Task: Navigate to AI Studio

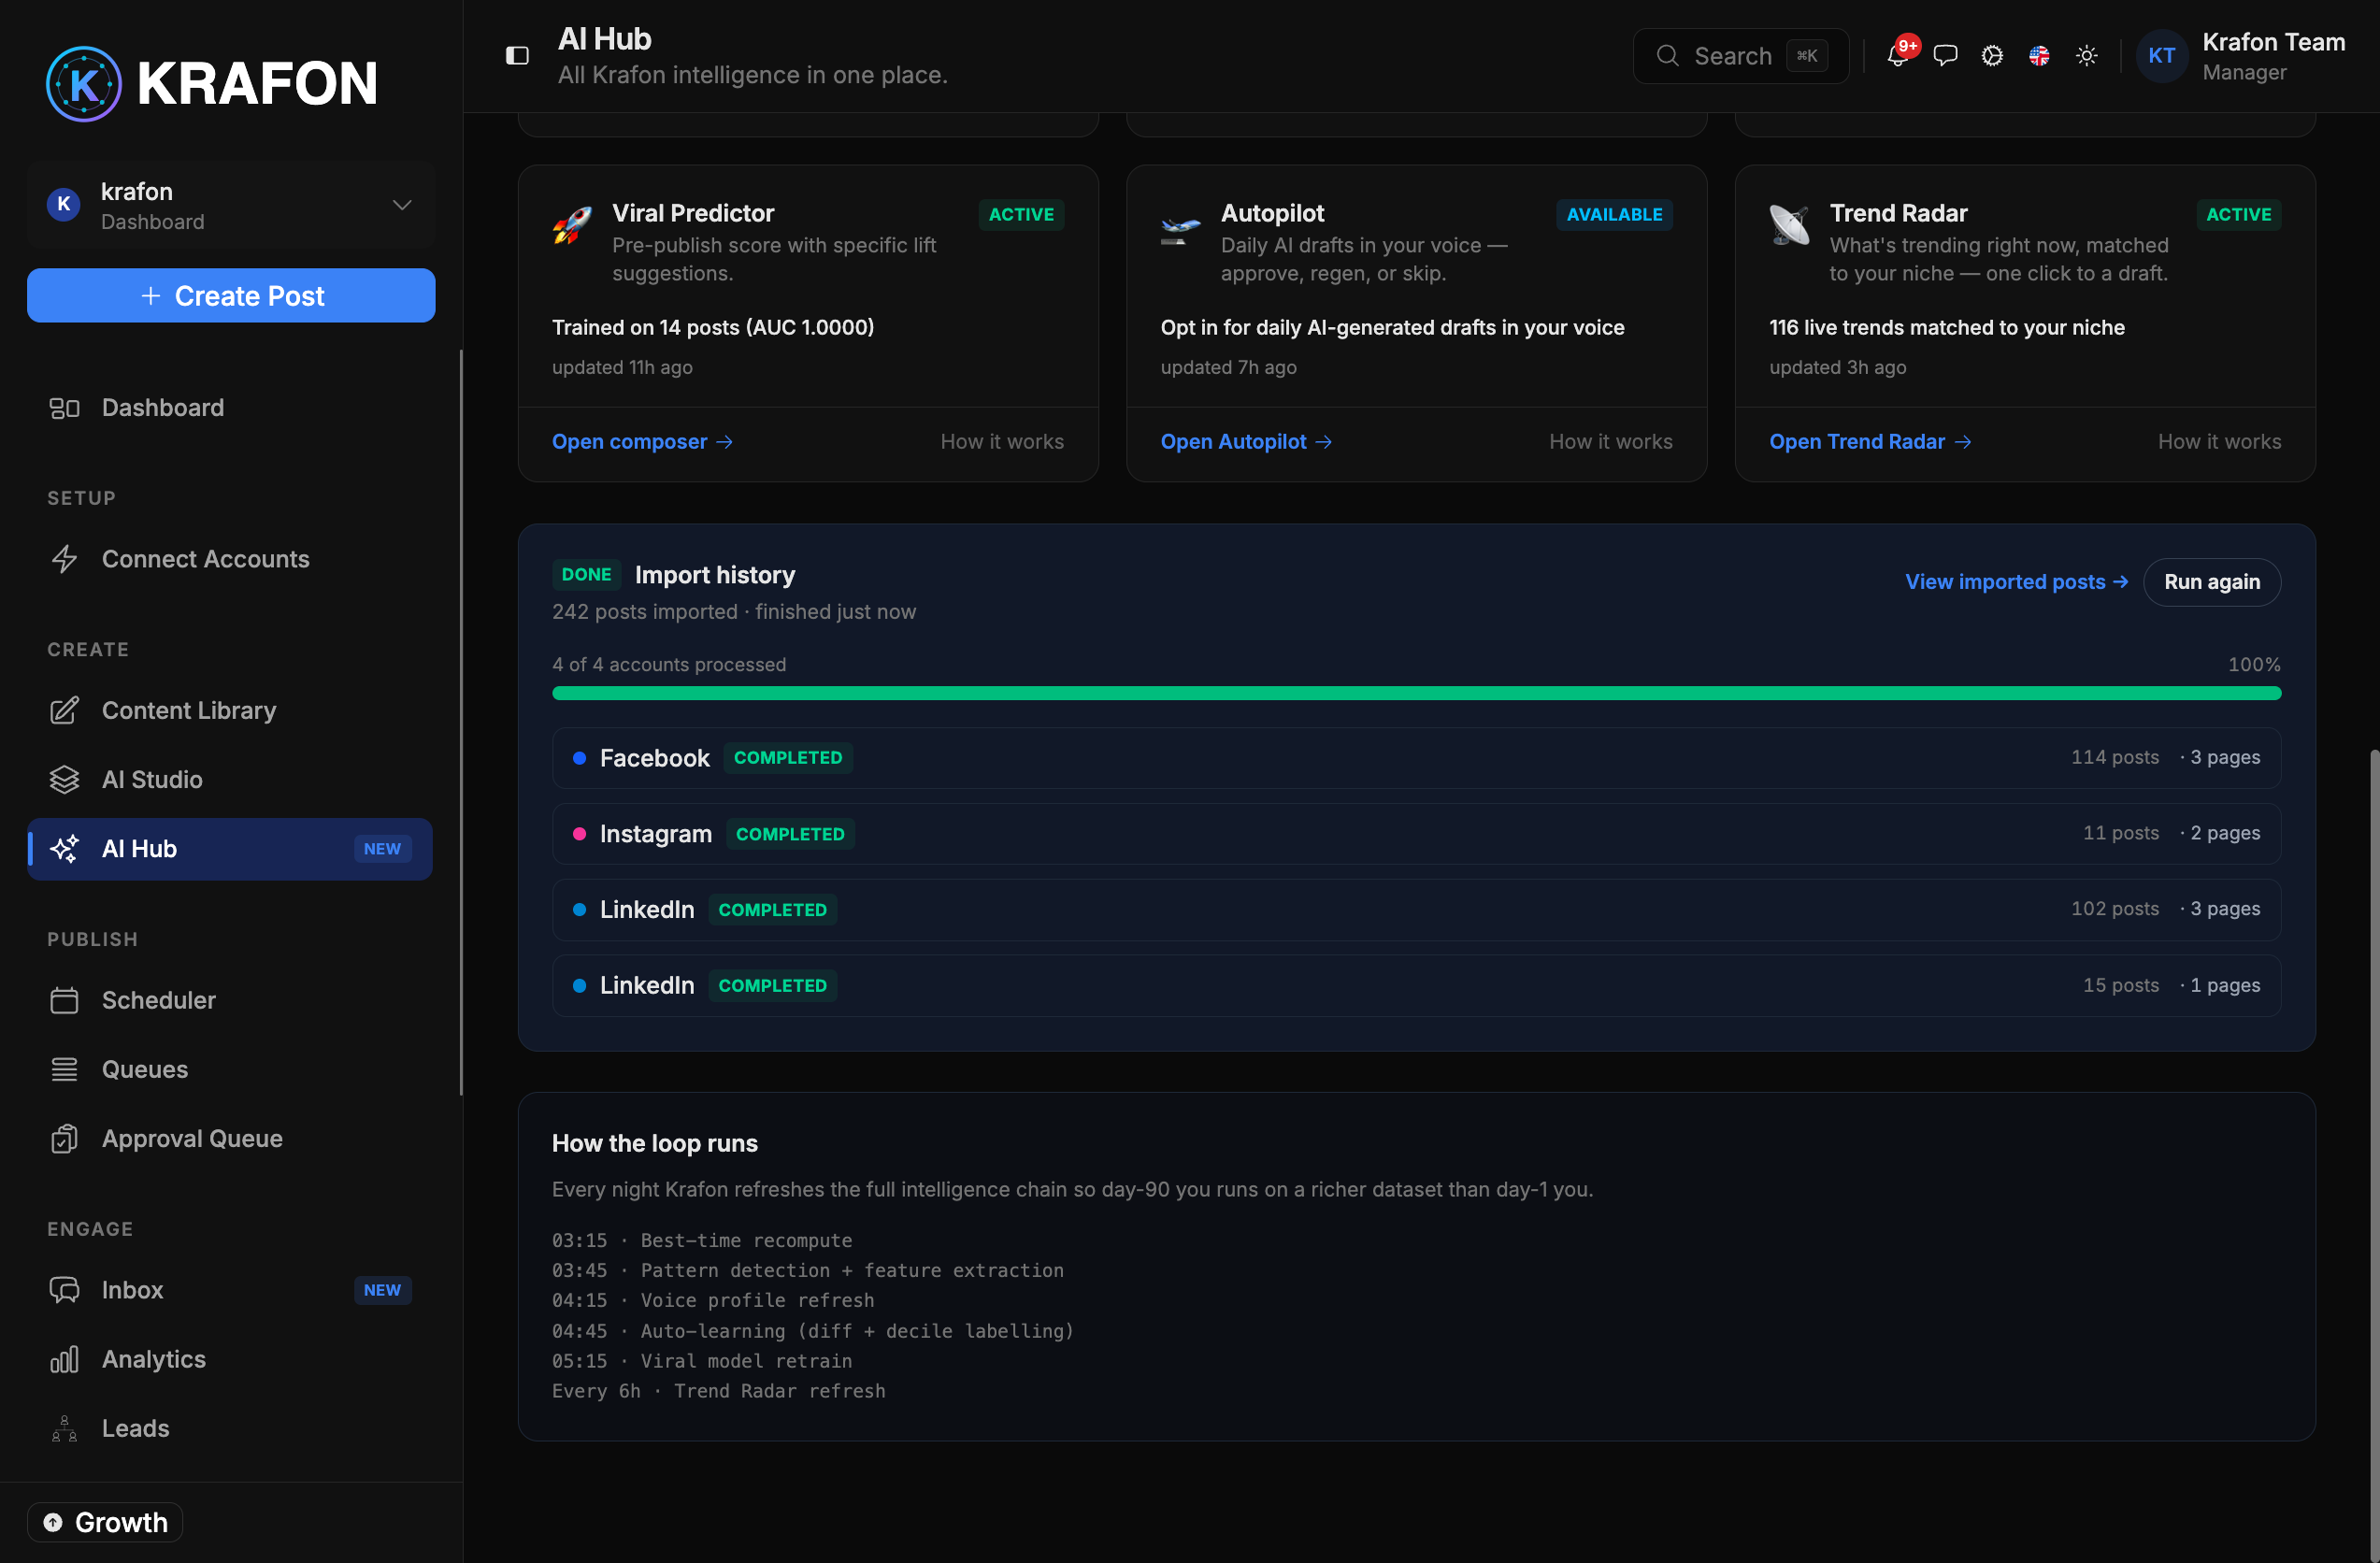Action: (230, 779)
